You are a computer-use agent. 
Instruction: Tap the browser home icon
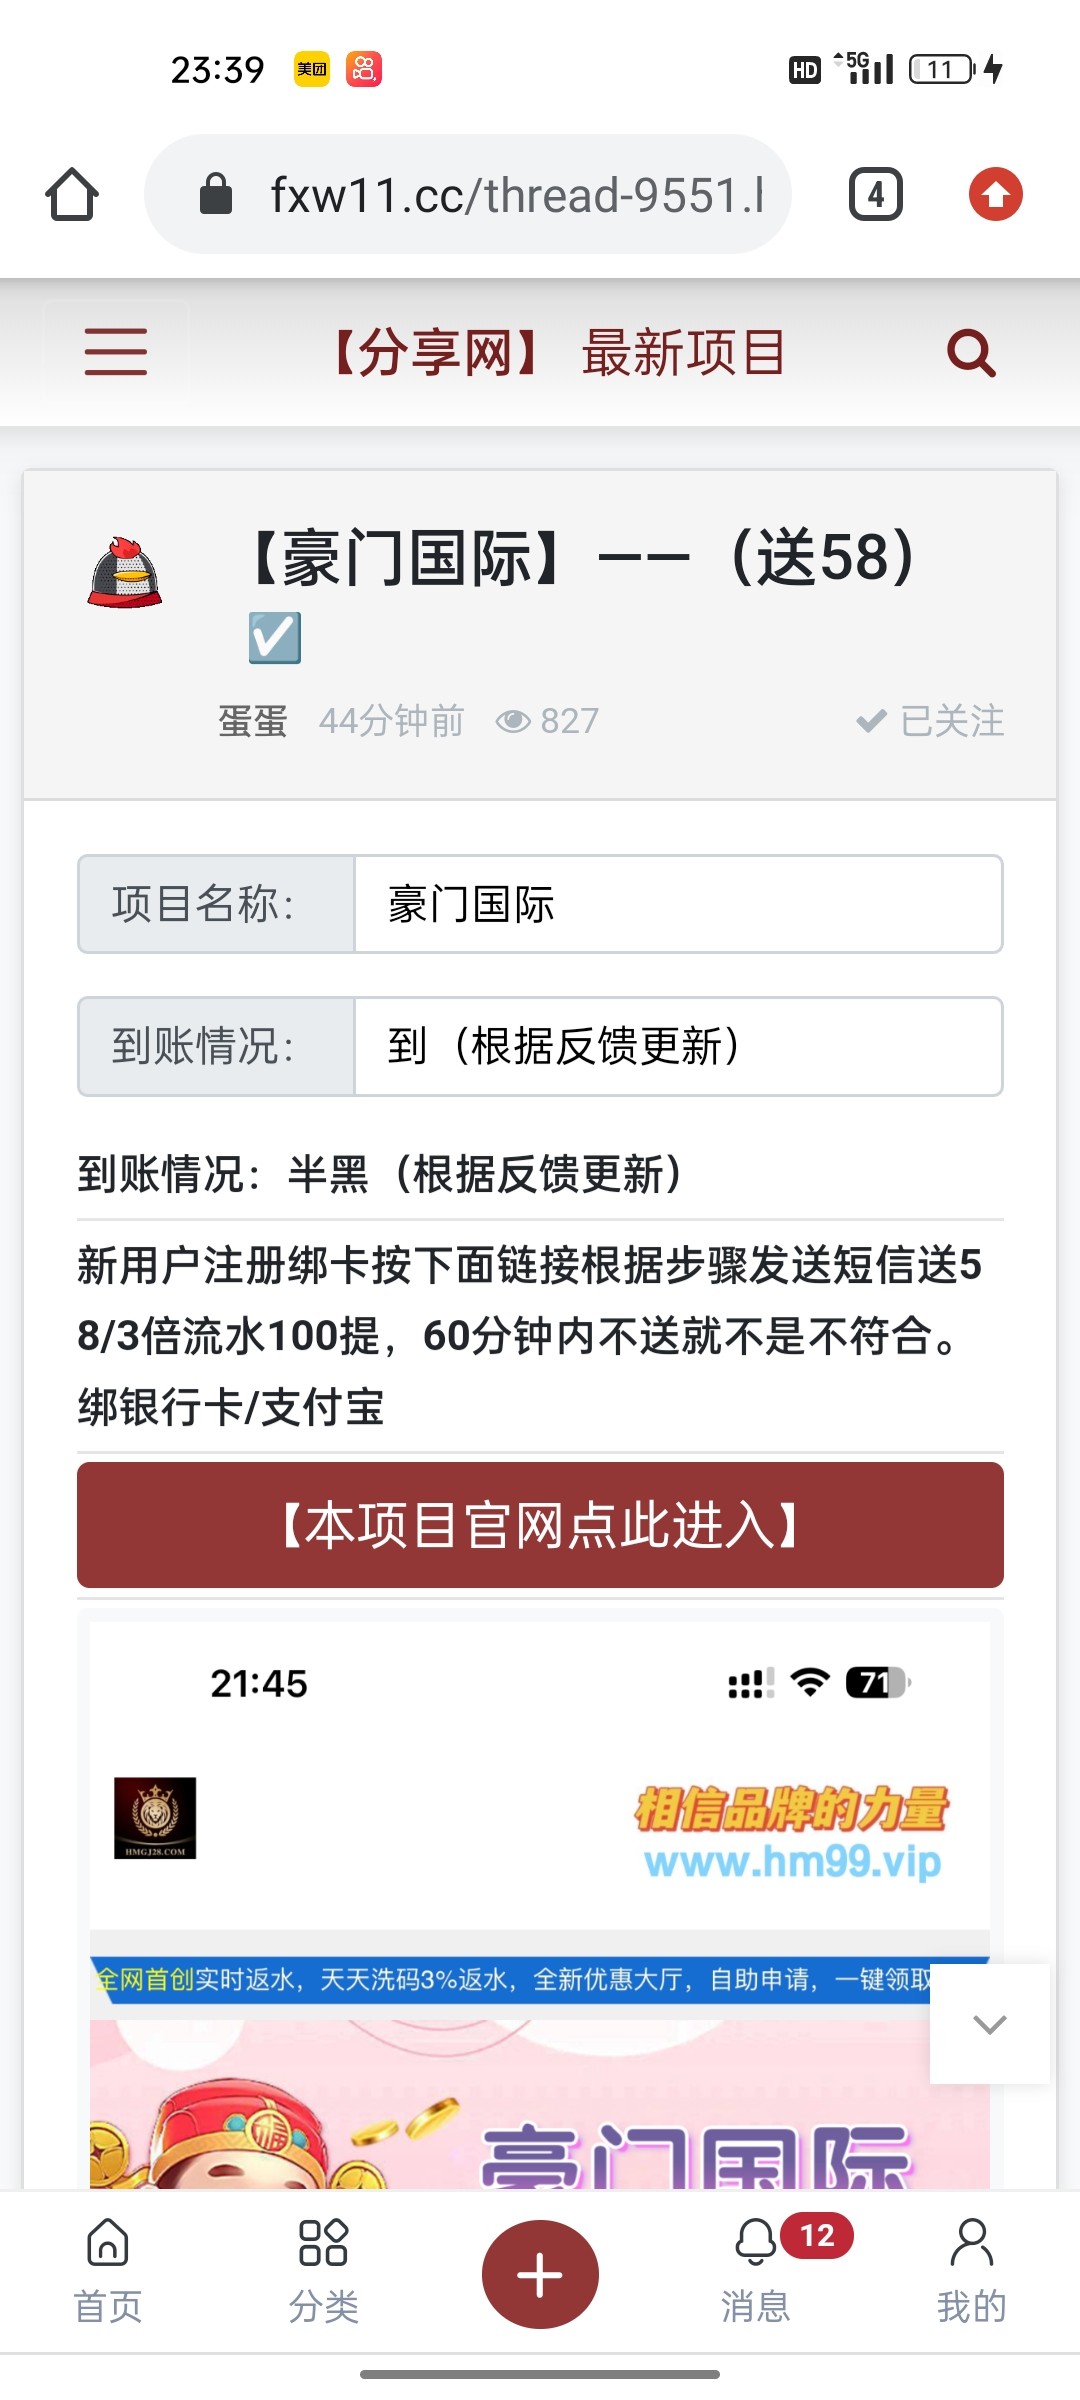tap(72, 194)
